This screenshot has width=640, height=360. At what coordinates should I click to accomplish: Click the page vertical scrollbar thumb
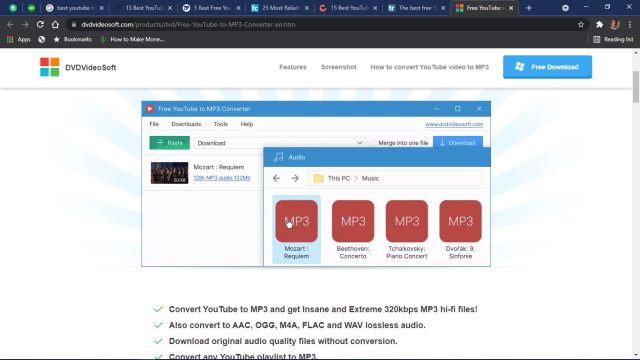point(636,87)
